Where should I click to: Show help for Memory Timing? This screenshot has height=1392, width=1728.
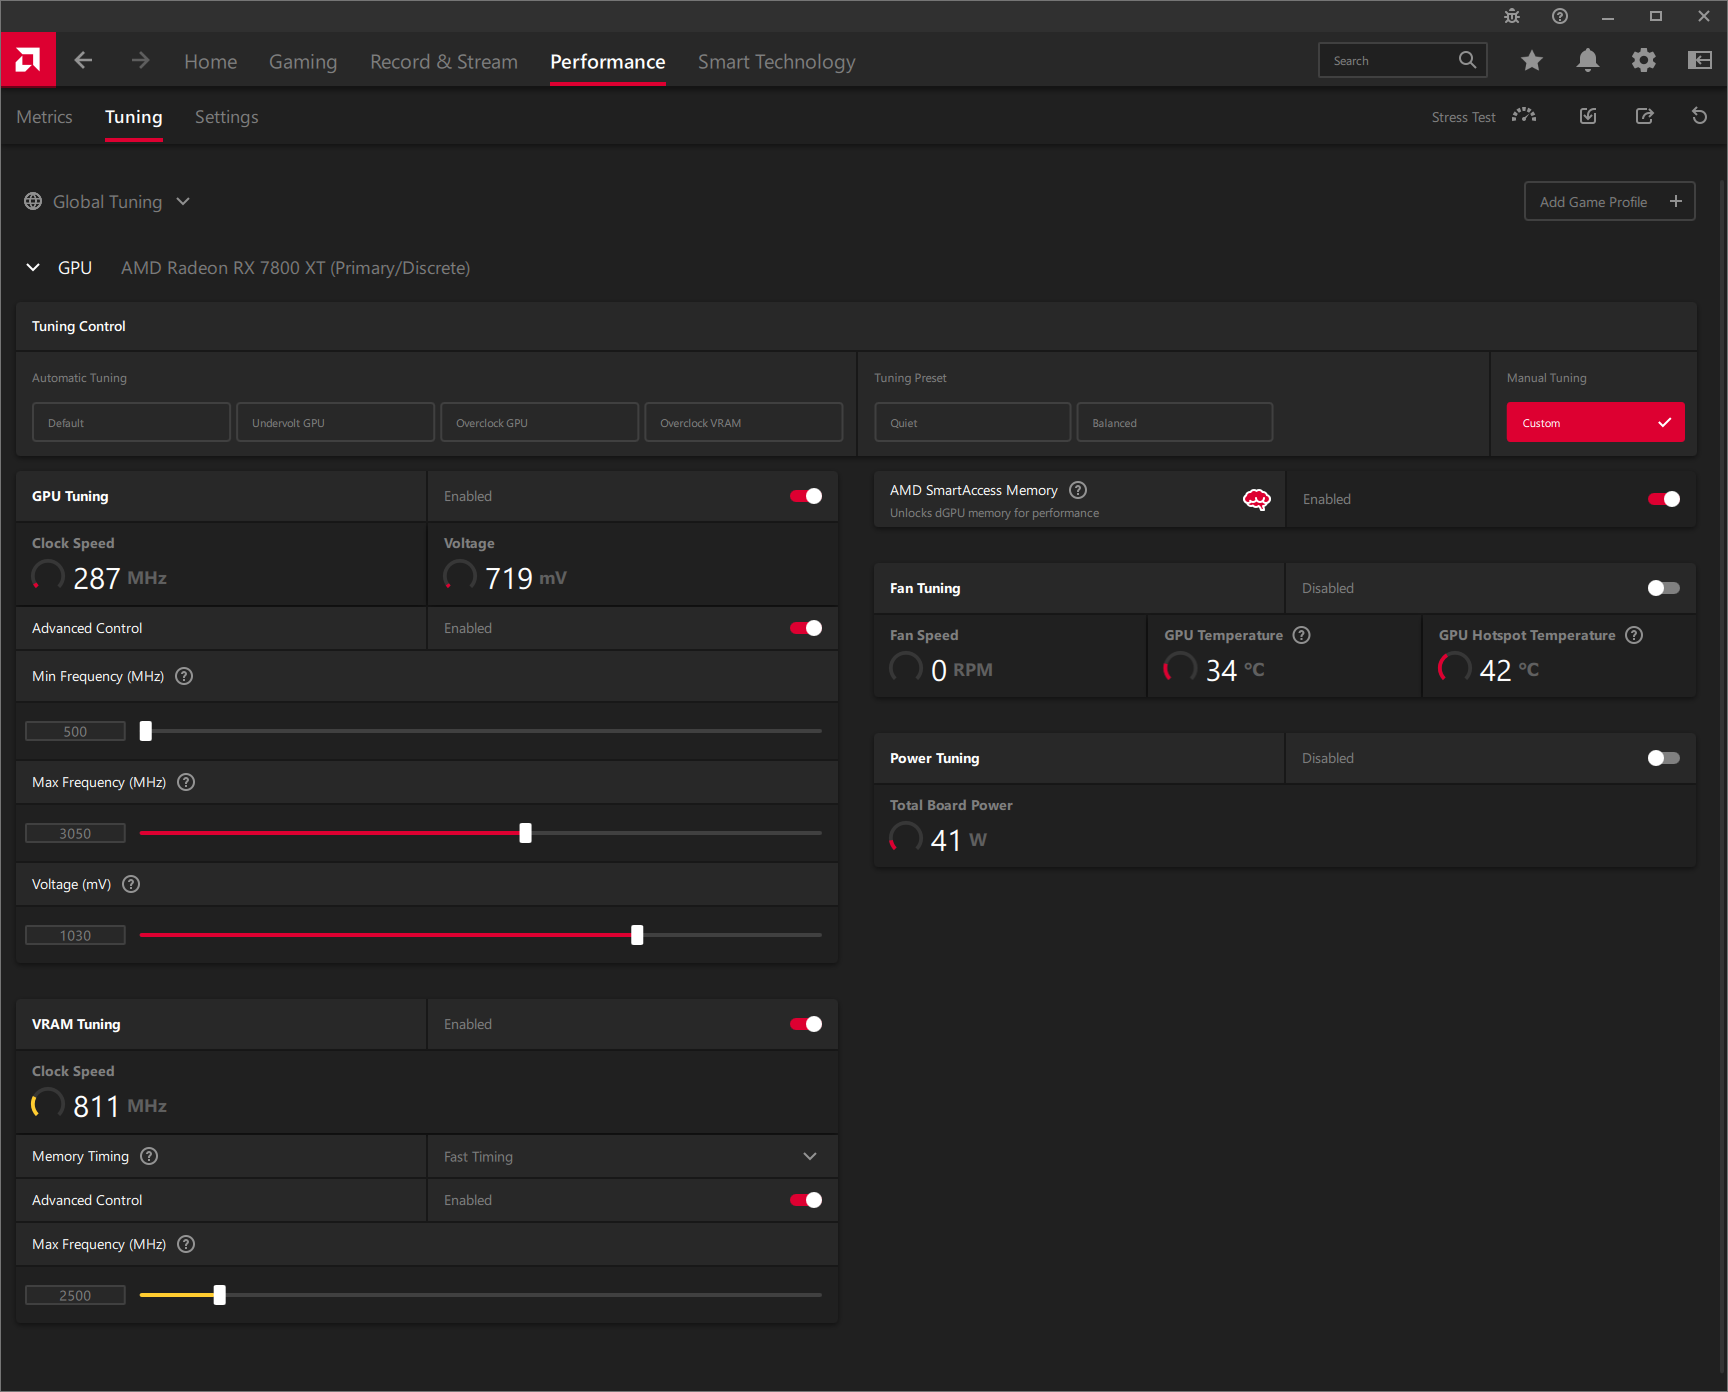point(149,1156)
